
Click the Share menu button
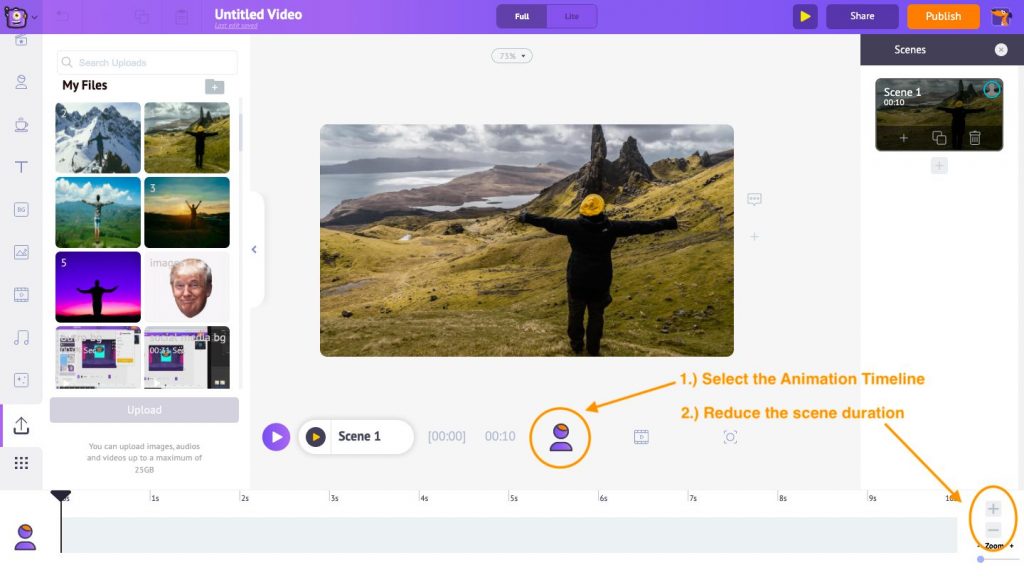click(x=861, y=16)
